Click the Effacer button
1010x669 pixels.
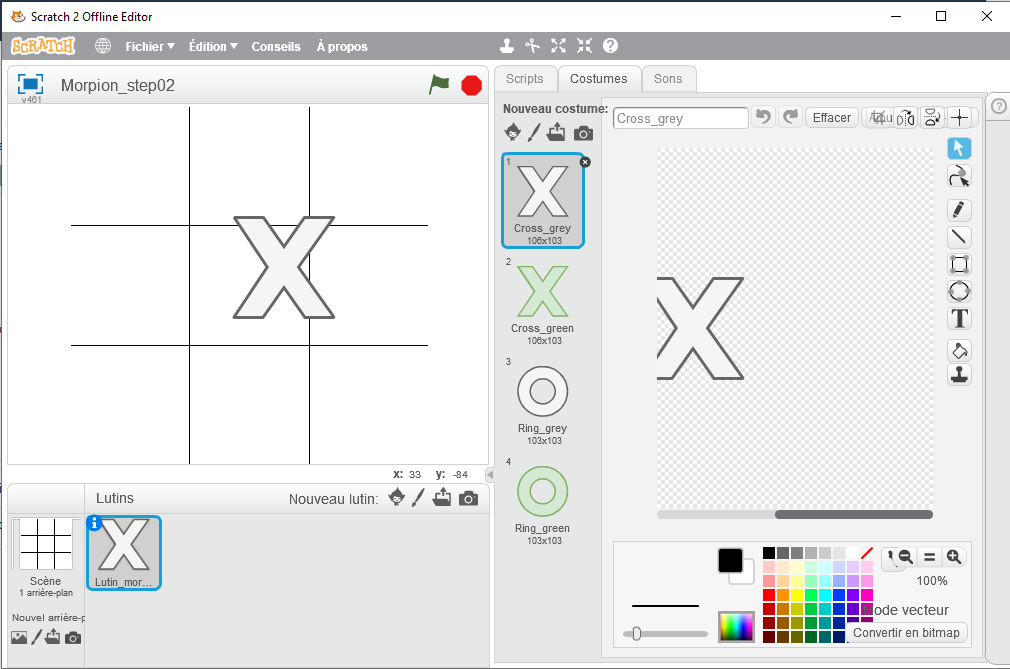831,118
